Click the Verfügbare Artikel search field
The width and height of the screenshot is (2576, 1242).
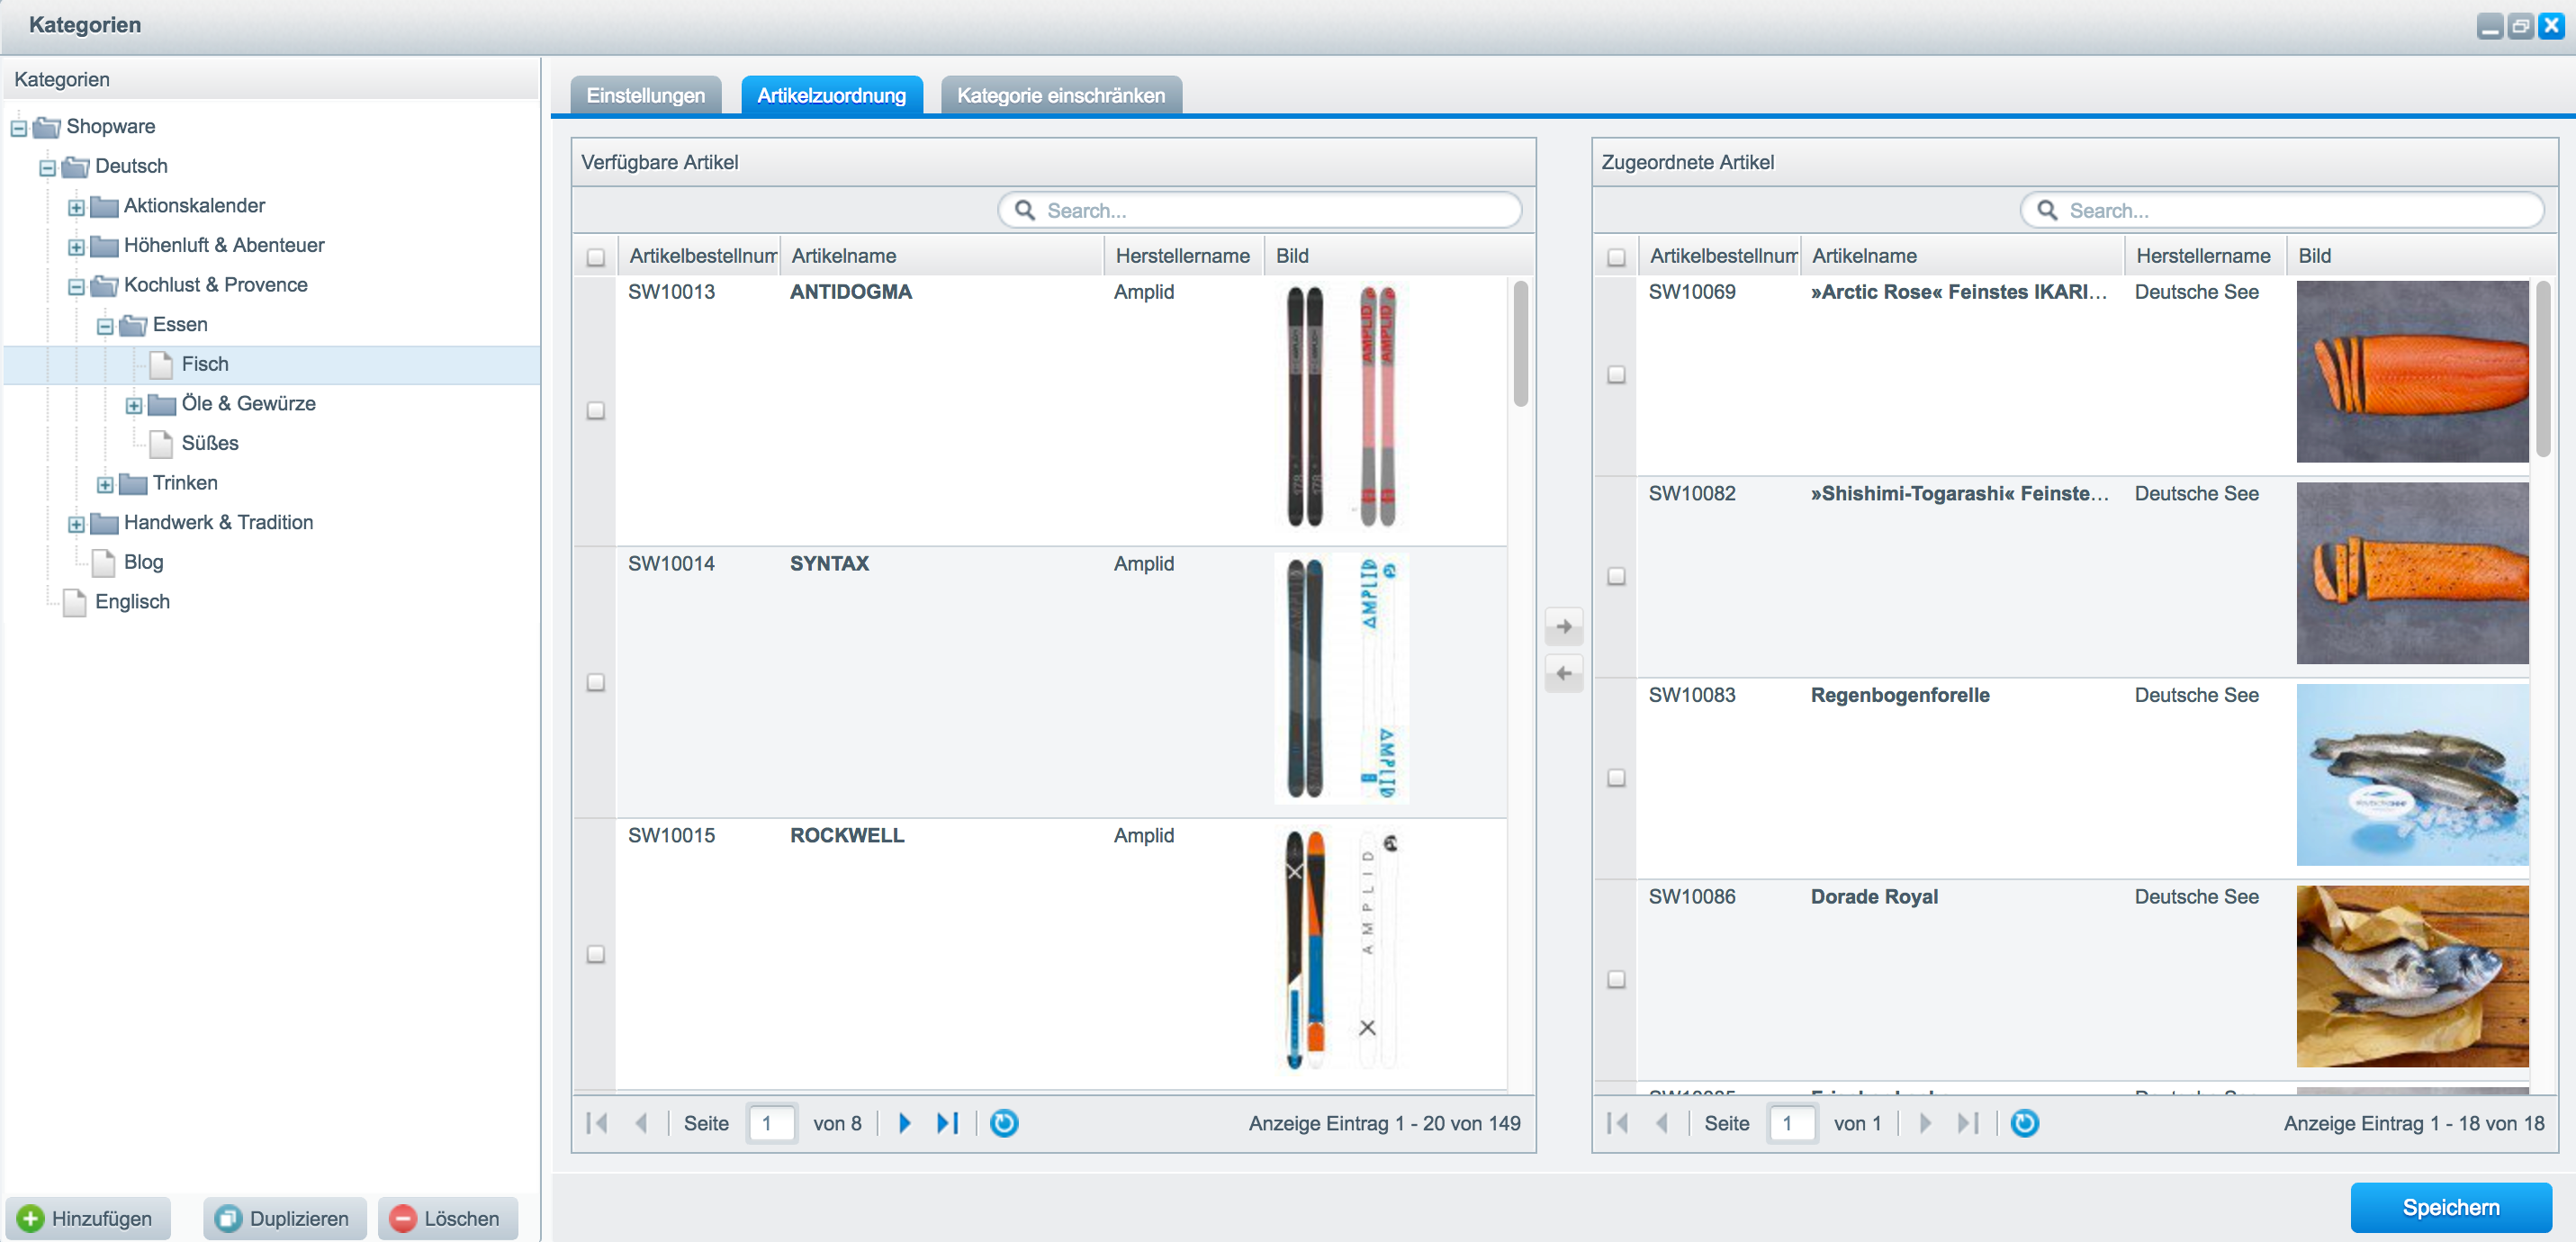[x=1260, y=210]
